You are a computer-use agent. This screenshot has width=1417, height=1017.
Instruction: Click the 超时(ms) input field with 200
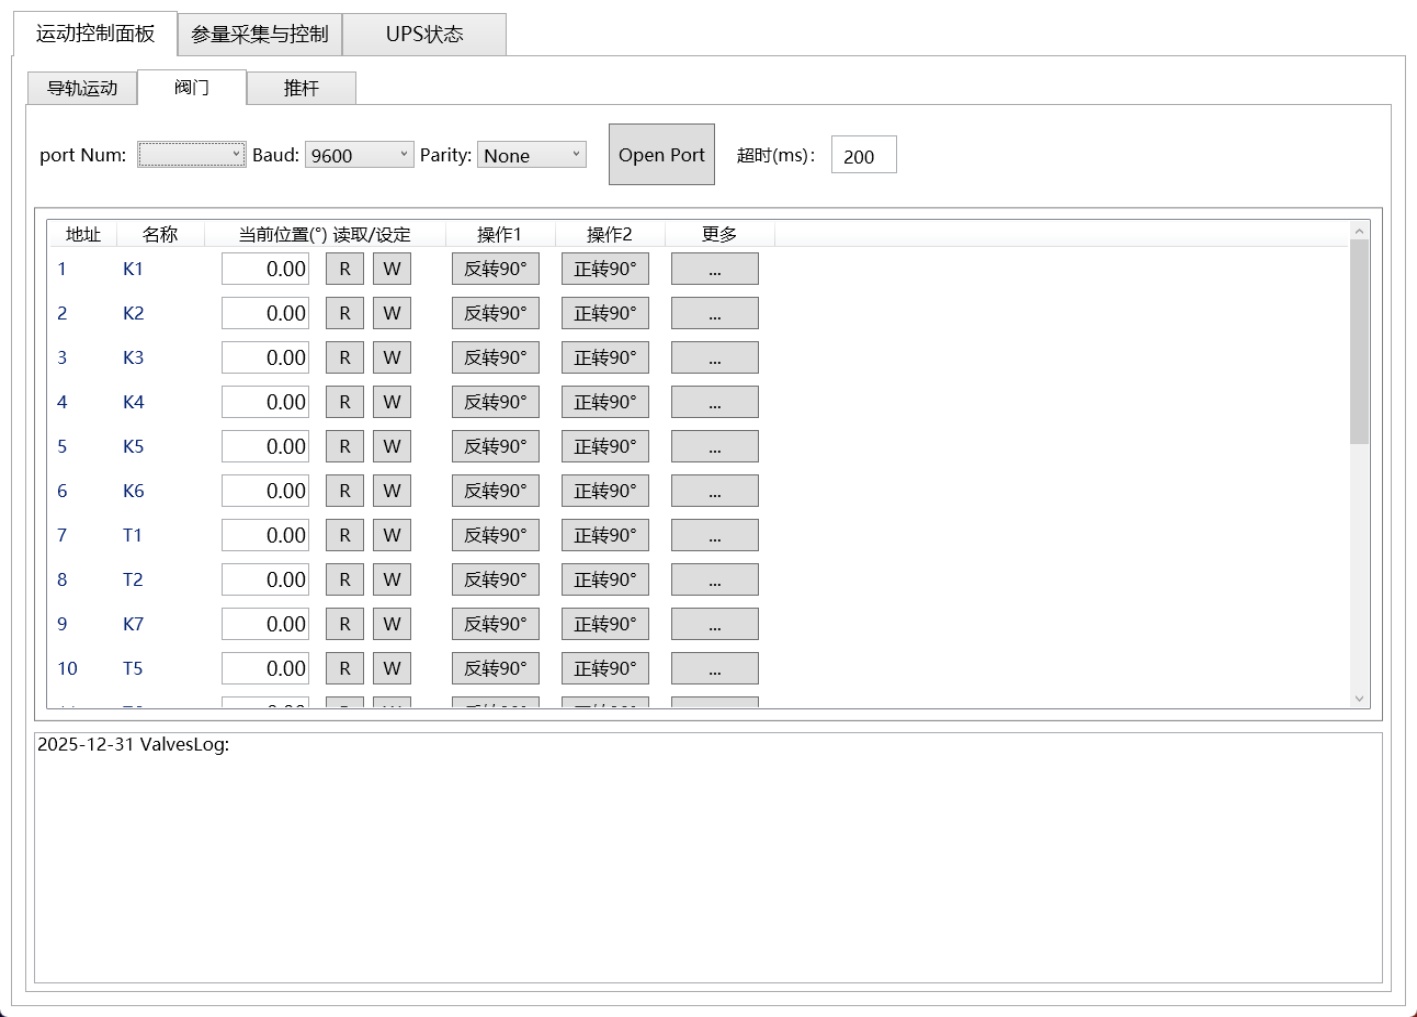pyautogui.click(x=863, y=156)
